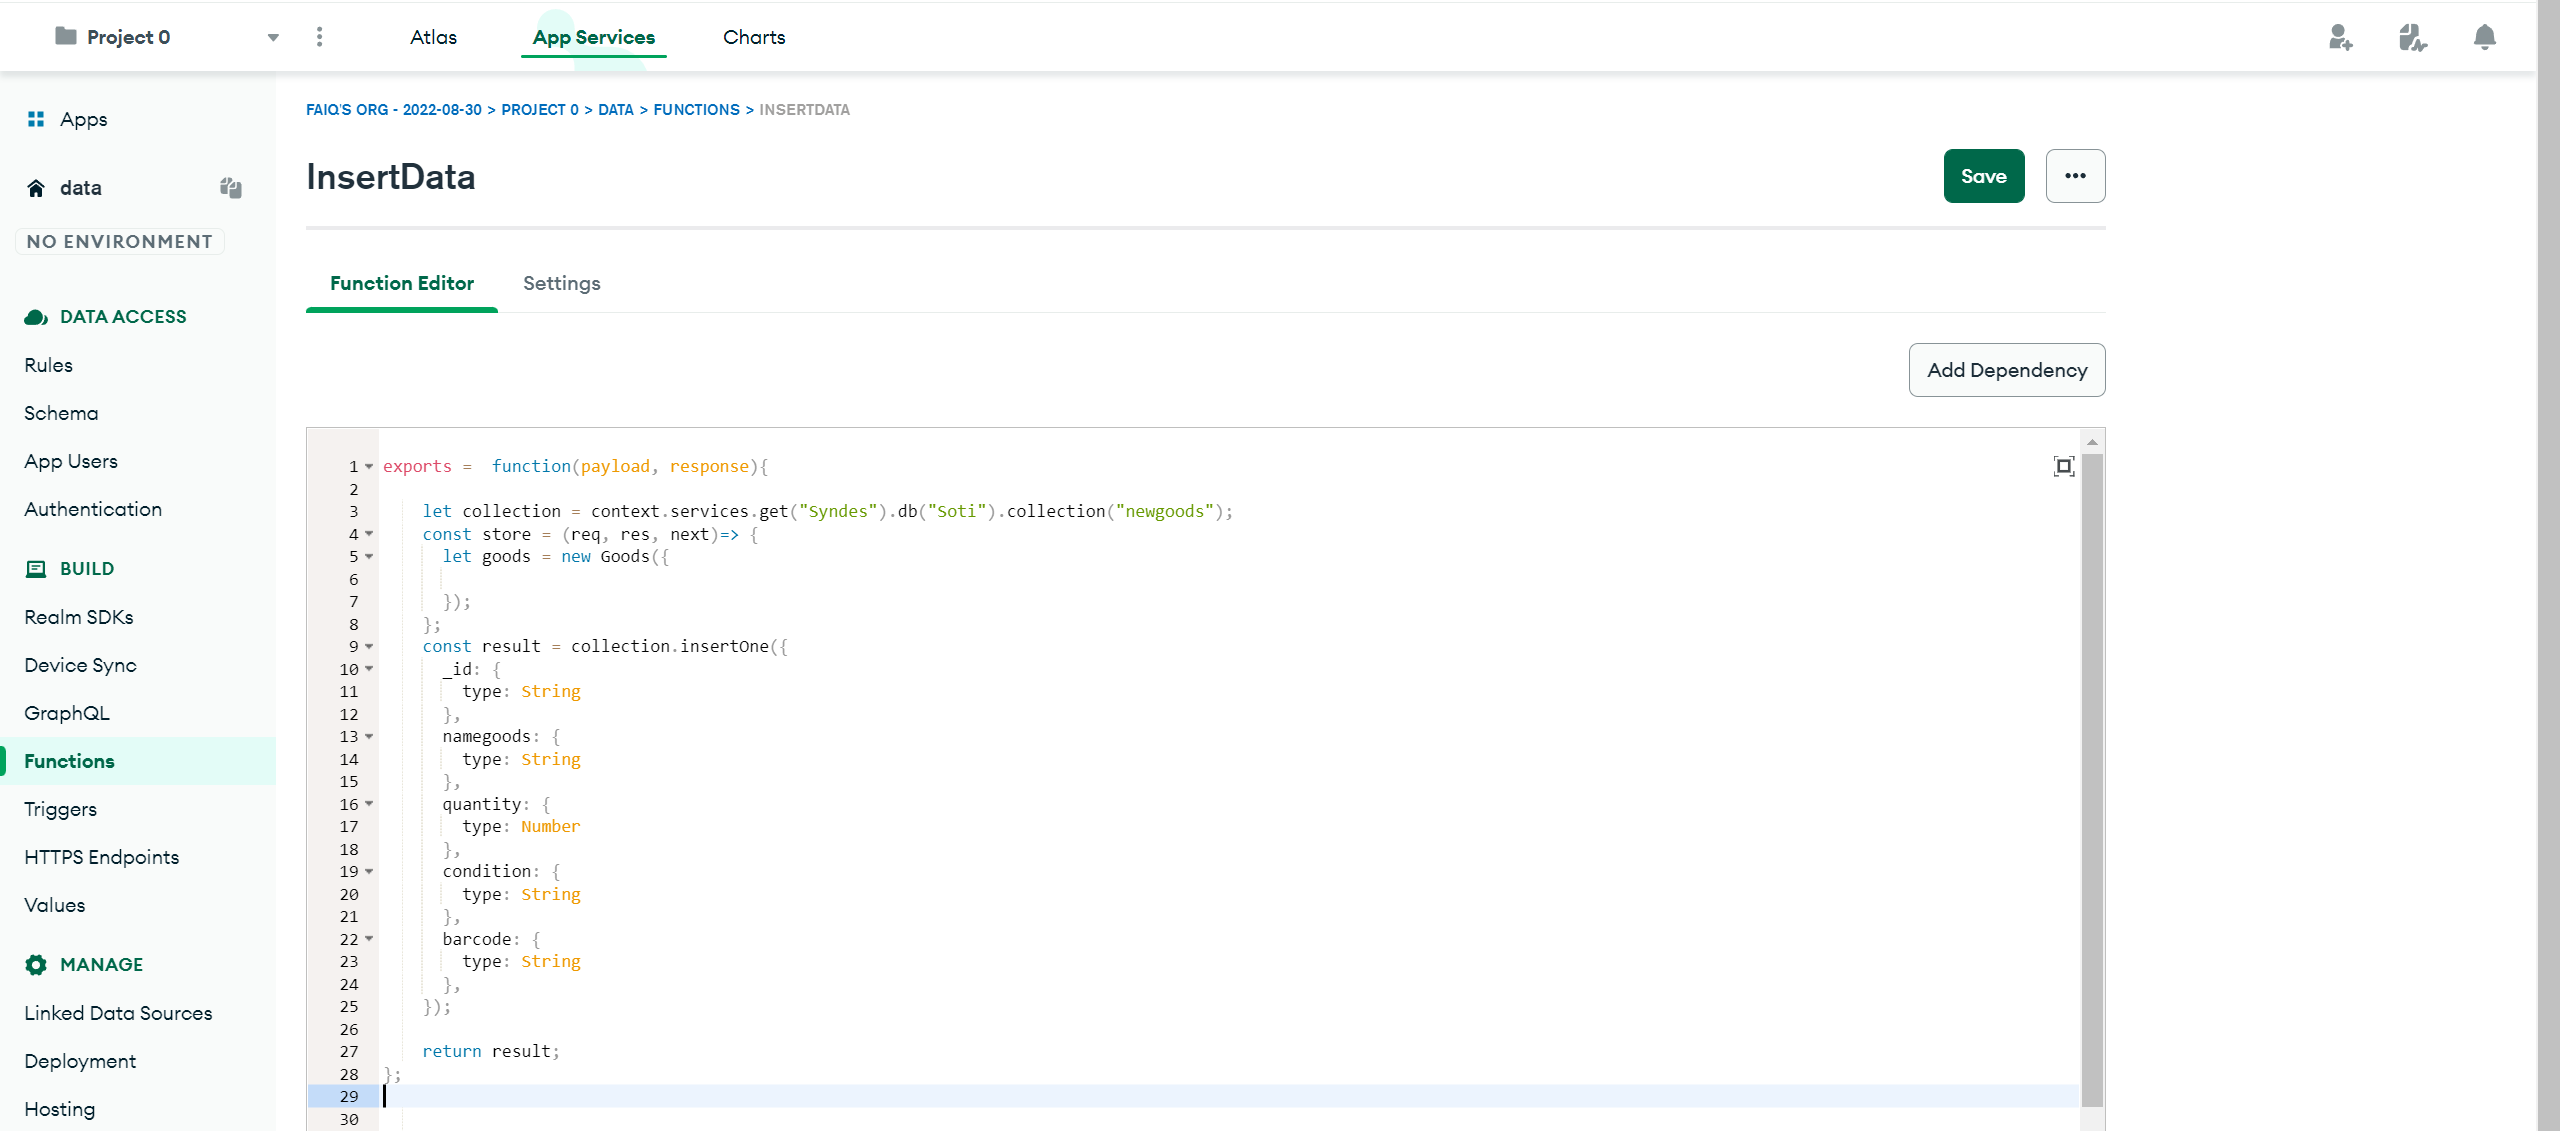Open project vertical dots menu

pos(319,37)
